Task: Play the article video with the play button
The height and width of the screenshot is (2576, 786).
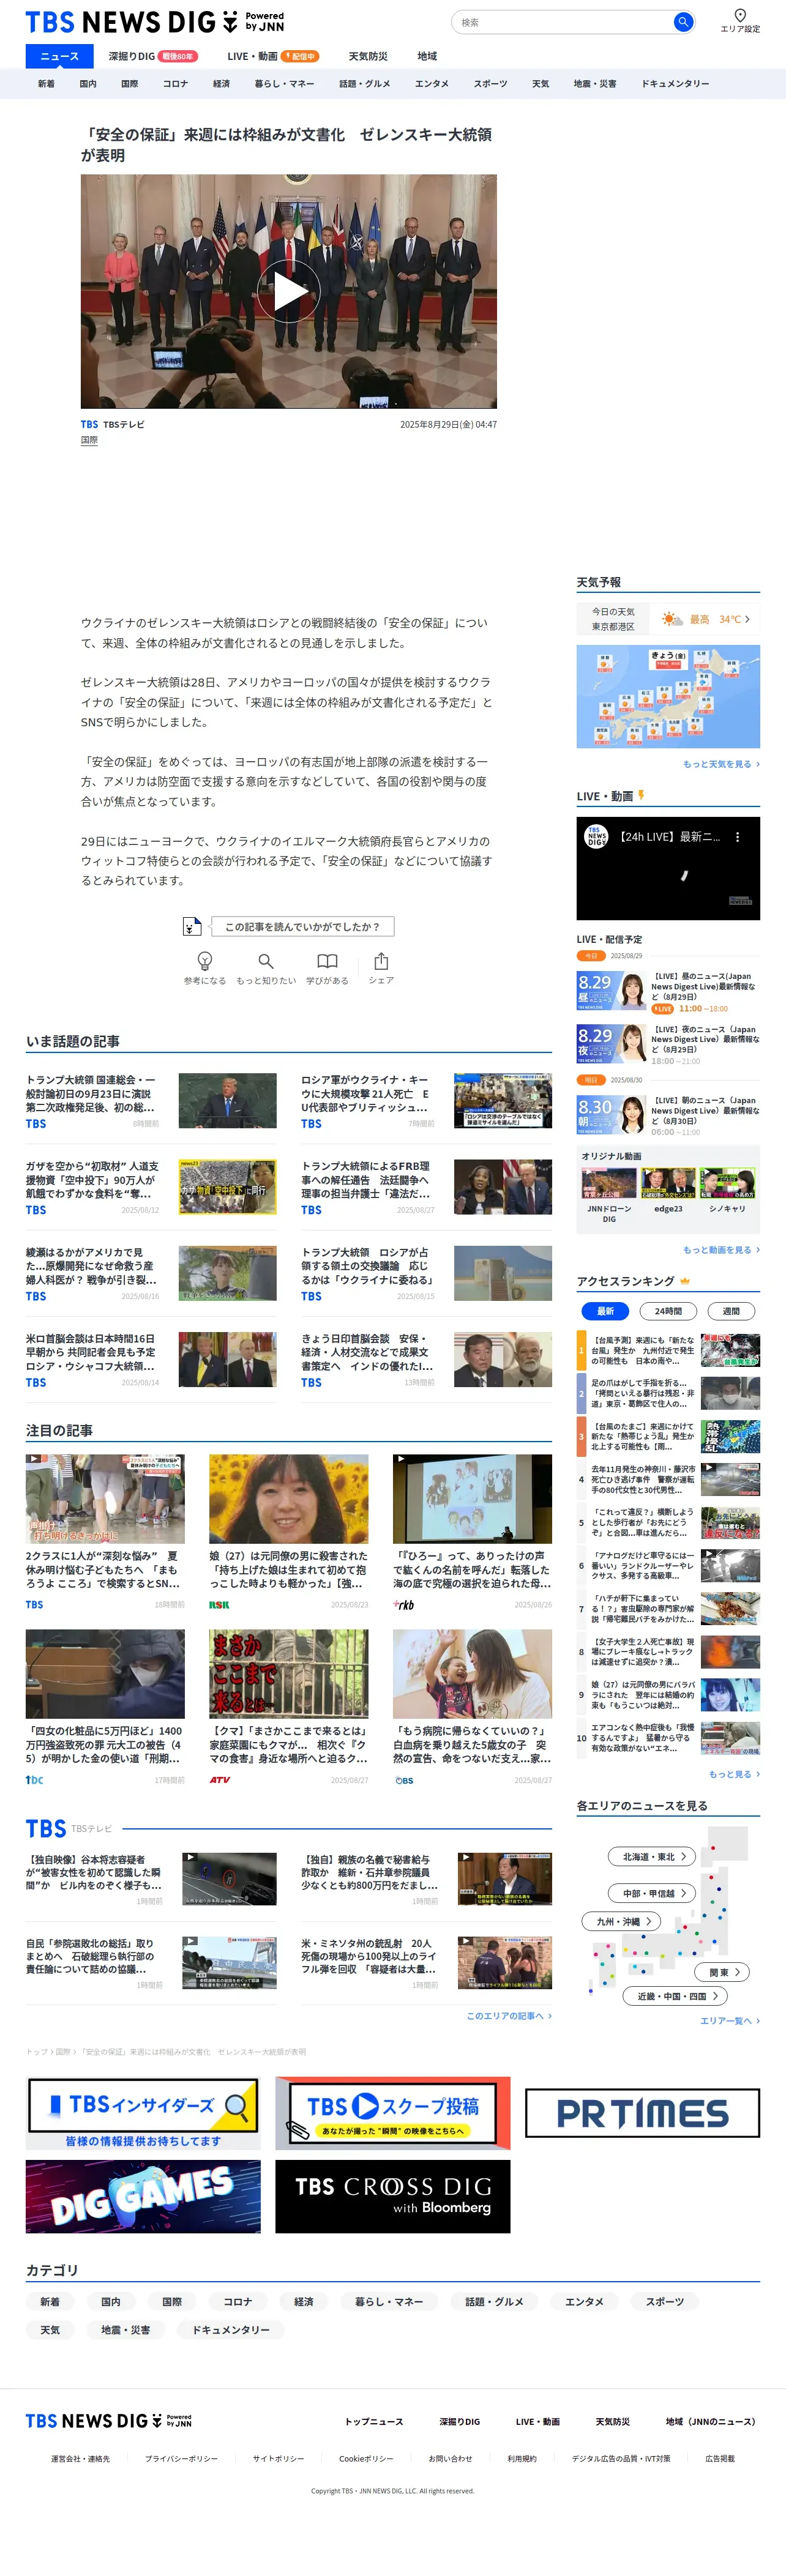Action: [289, 291]
